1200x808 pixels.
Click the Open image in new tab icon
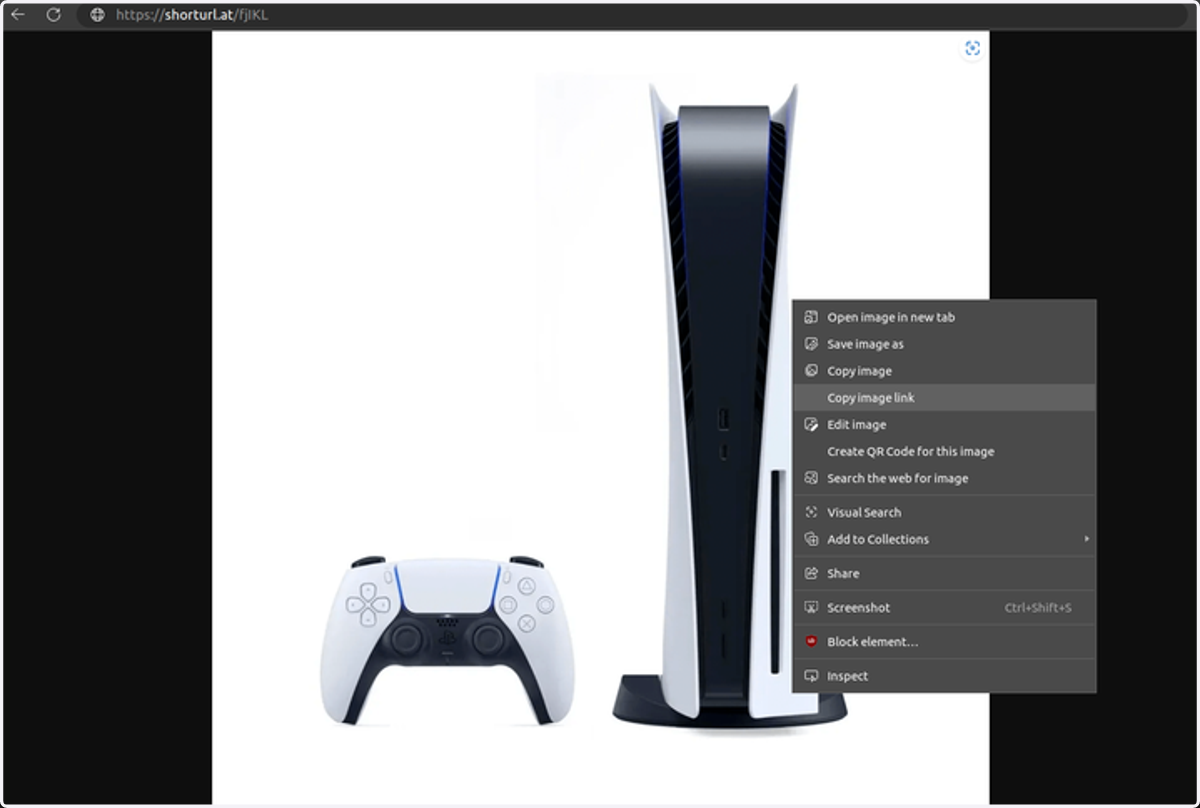pyautogui.click(x=811, y=317)
